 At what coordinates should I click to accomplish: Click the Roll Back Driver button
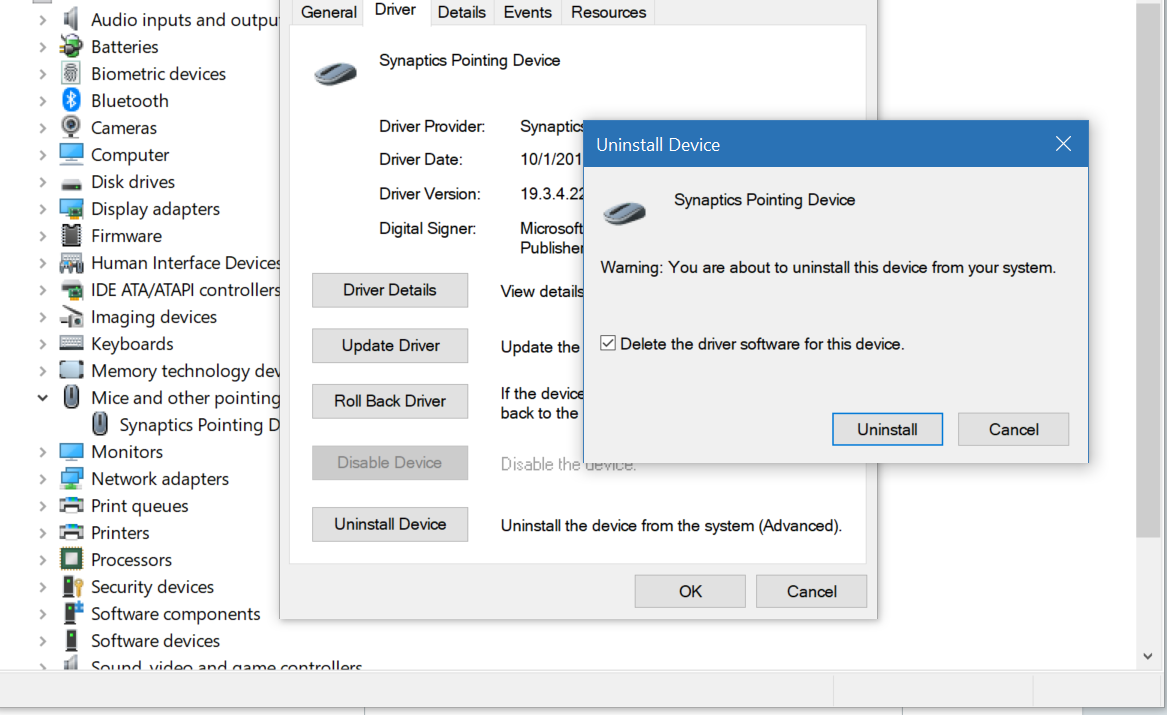(x=390, y=401)
